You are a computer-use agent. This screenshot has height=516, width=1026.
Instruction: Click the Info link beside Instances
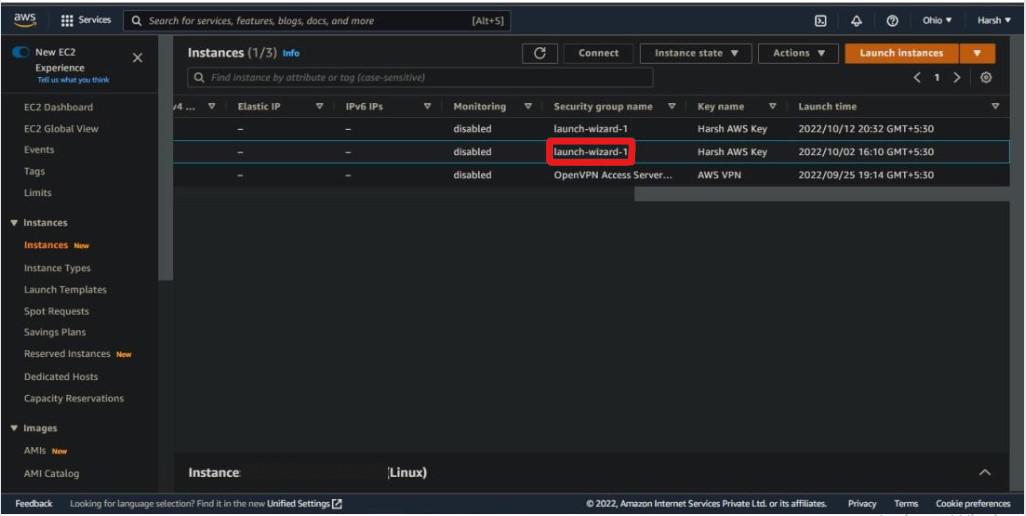(291, 53)
